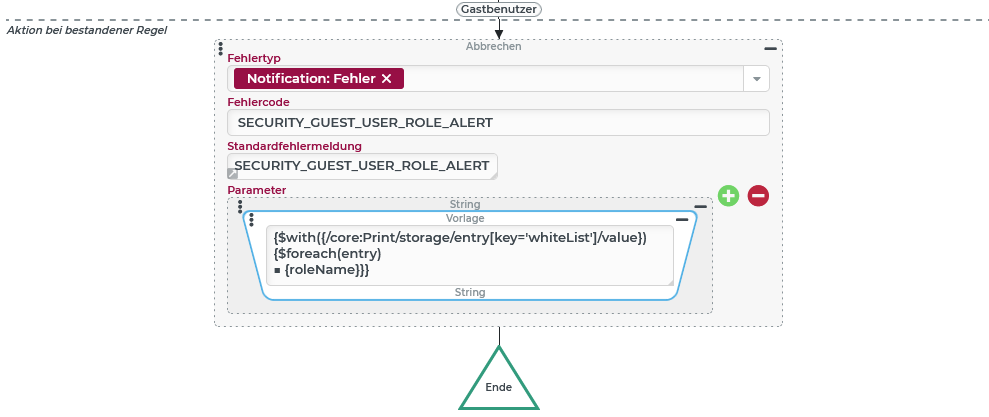Click into the Standardfehlermeldung text field
This screenshot has width=989, height=417.
pyautogui.click(x=361, y=165)
